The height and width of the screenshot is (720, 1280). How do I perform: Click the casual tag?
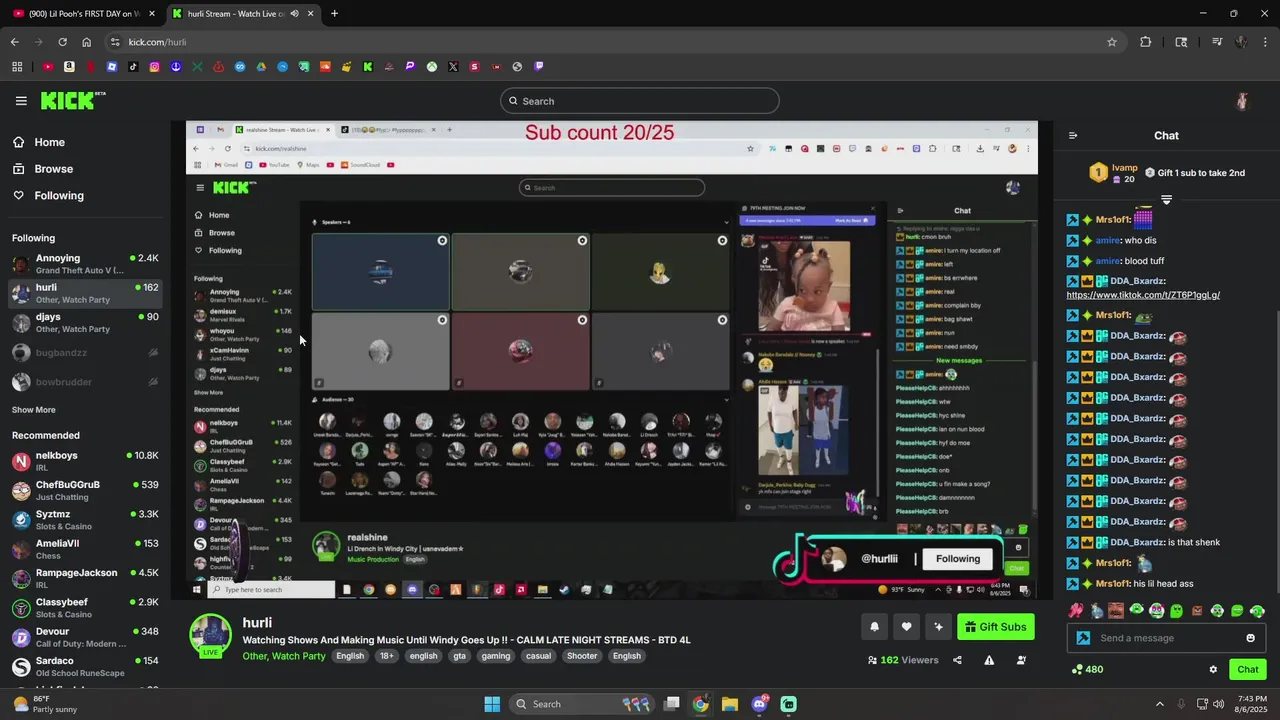[539, 656]
